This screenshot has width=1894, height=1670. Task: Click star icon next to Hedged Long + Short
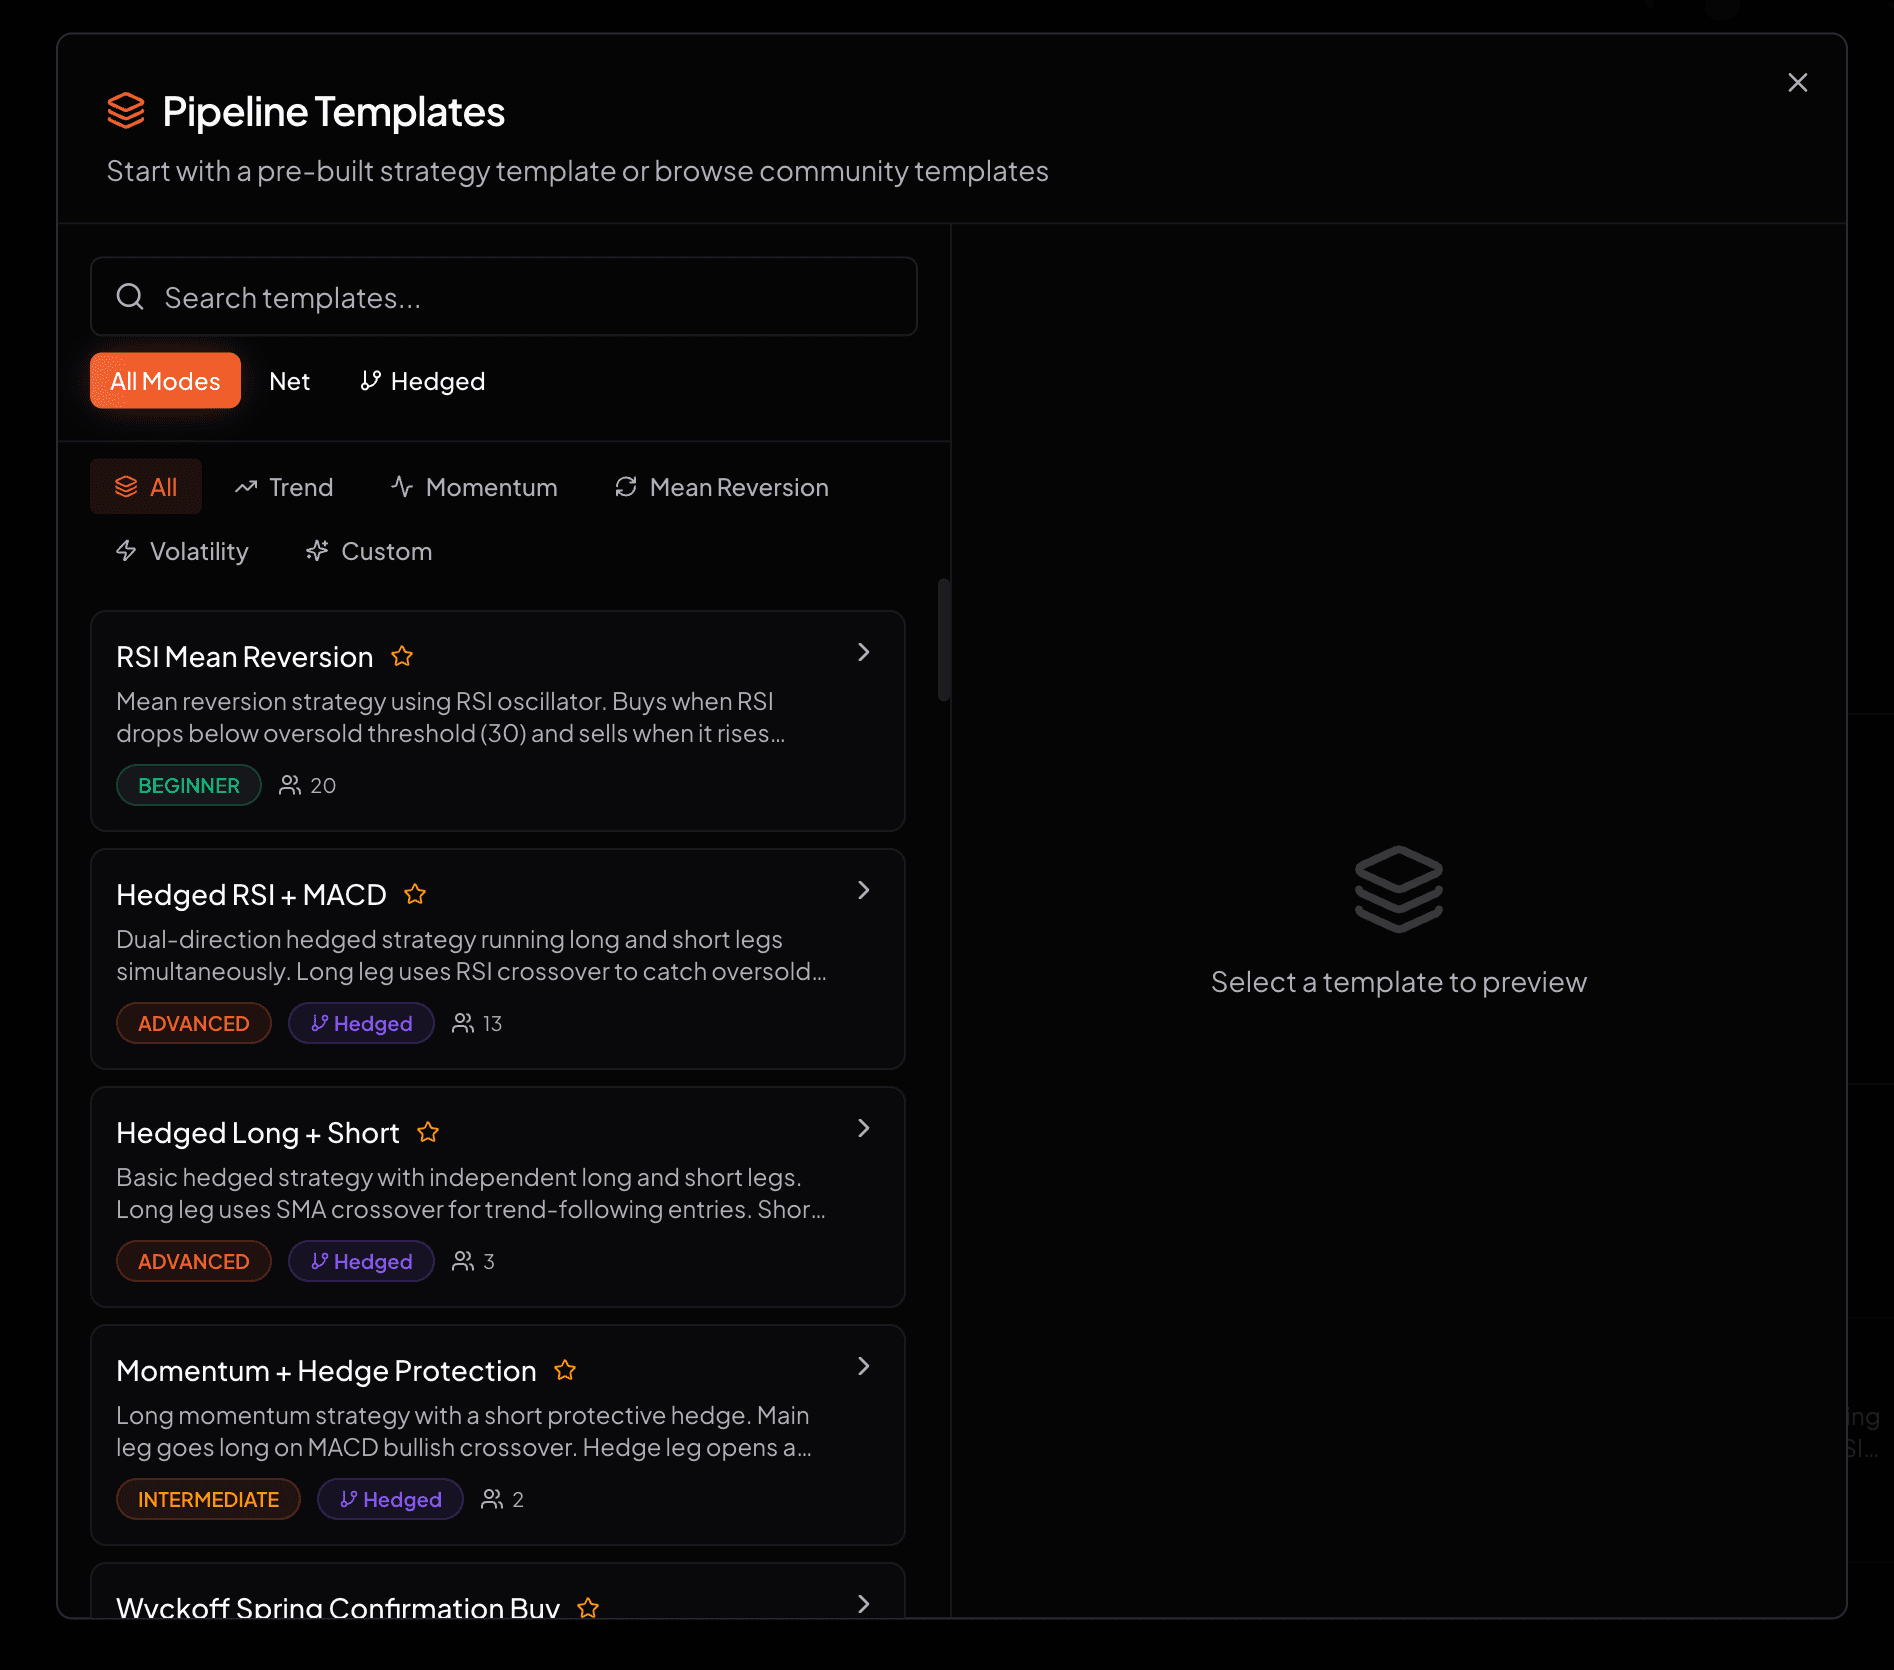point(428,1132)
